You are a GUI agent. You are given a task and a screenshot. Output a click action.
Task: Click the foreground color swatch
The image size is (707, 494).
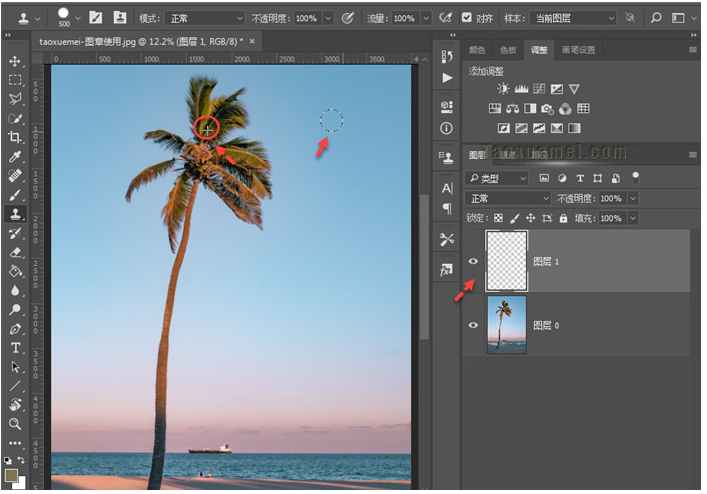pos(11,473)
